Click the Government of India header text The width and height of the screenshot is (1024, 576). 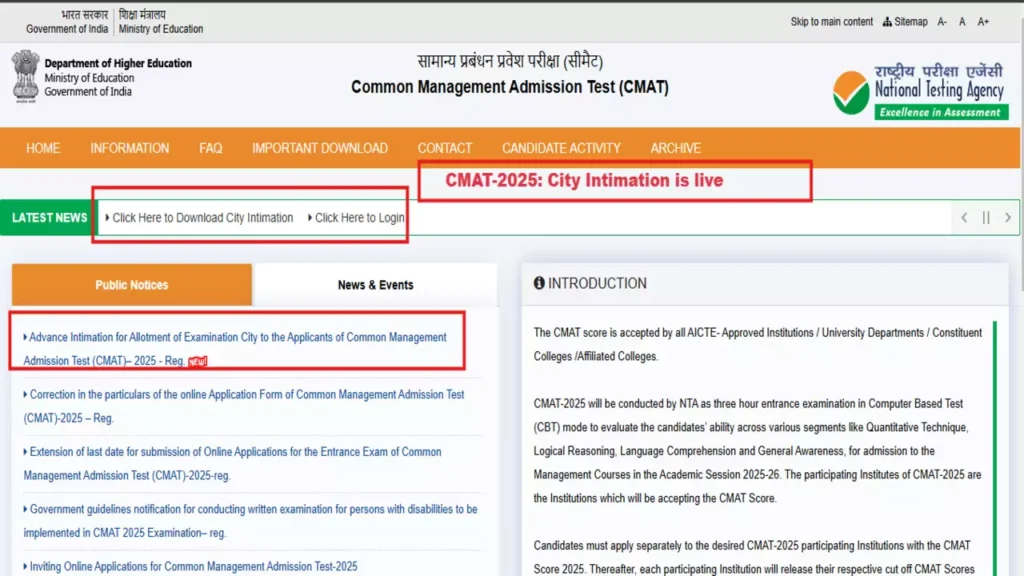click(x=67, y=29)
